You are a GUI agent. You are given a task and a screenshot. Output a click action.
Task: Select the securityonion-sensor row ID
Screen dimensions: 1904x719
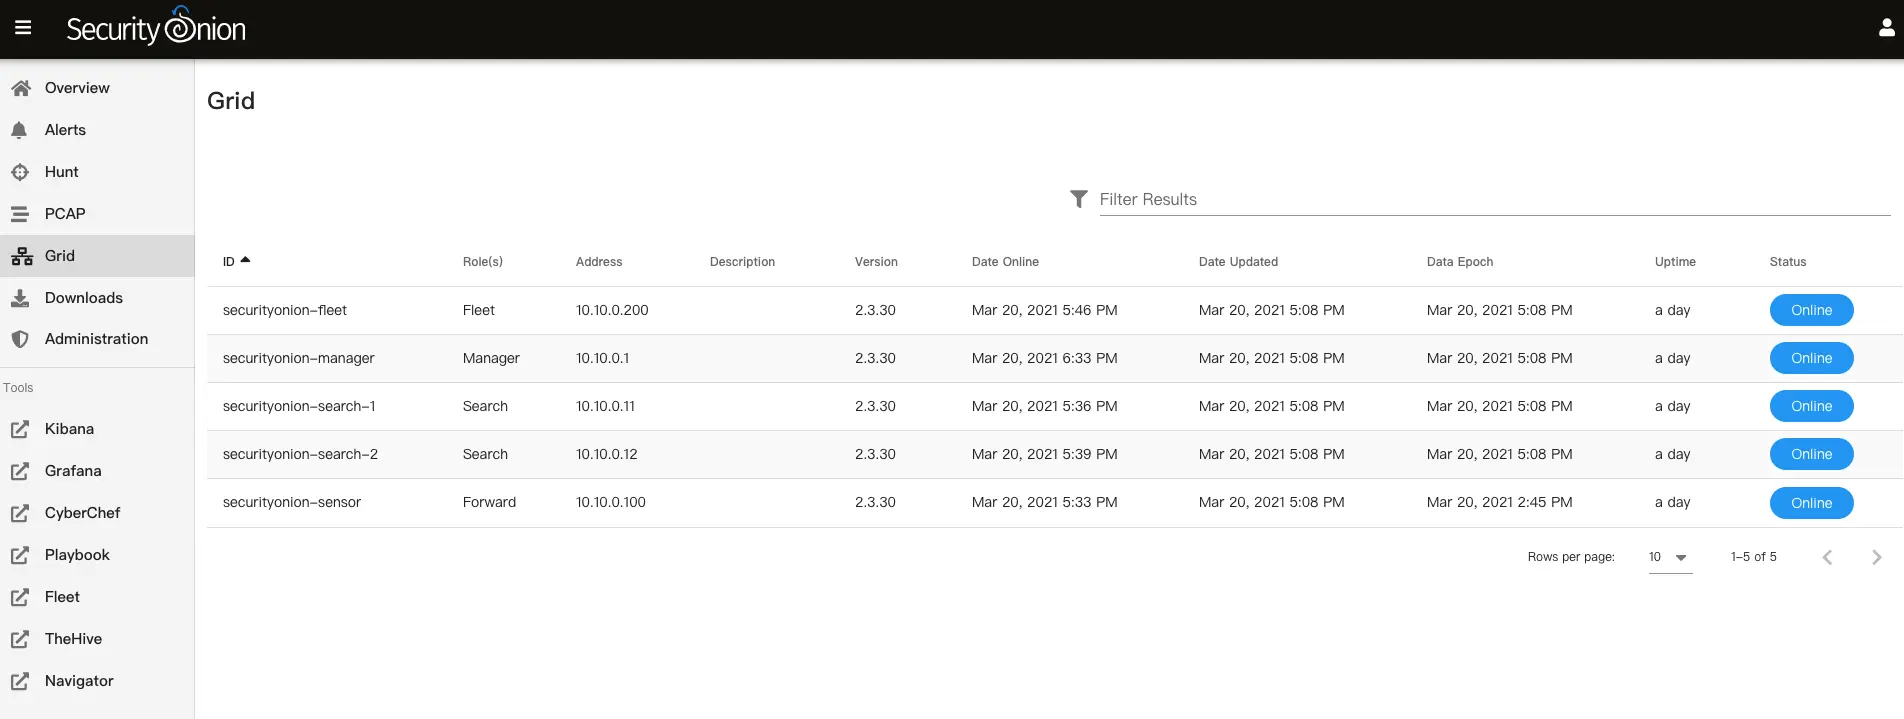click(x=292, y=502)
